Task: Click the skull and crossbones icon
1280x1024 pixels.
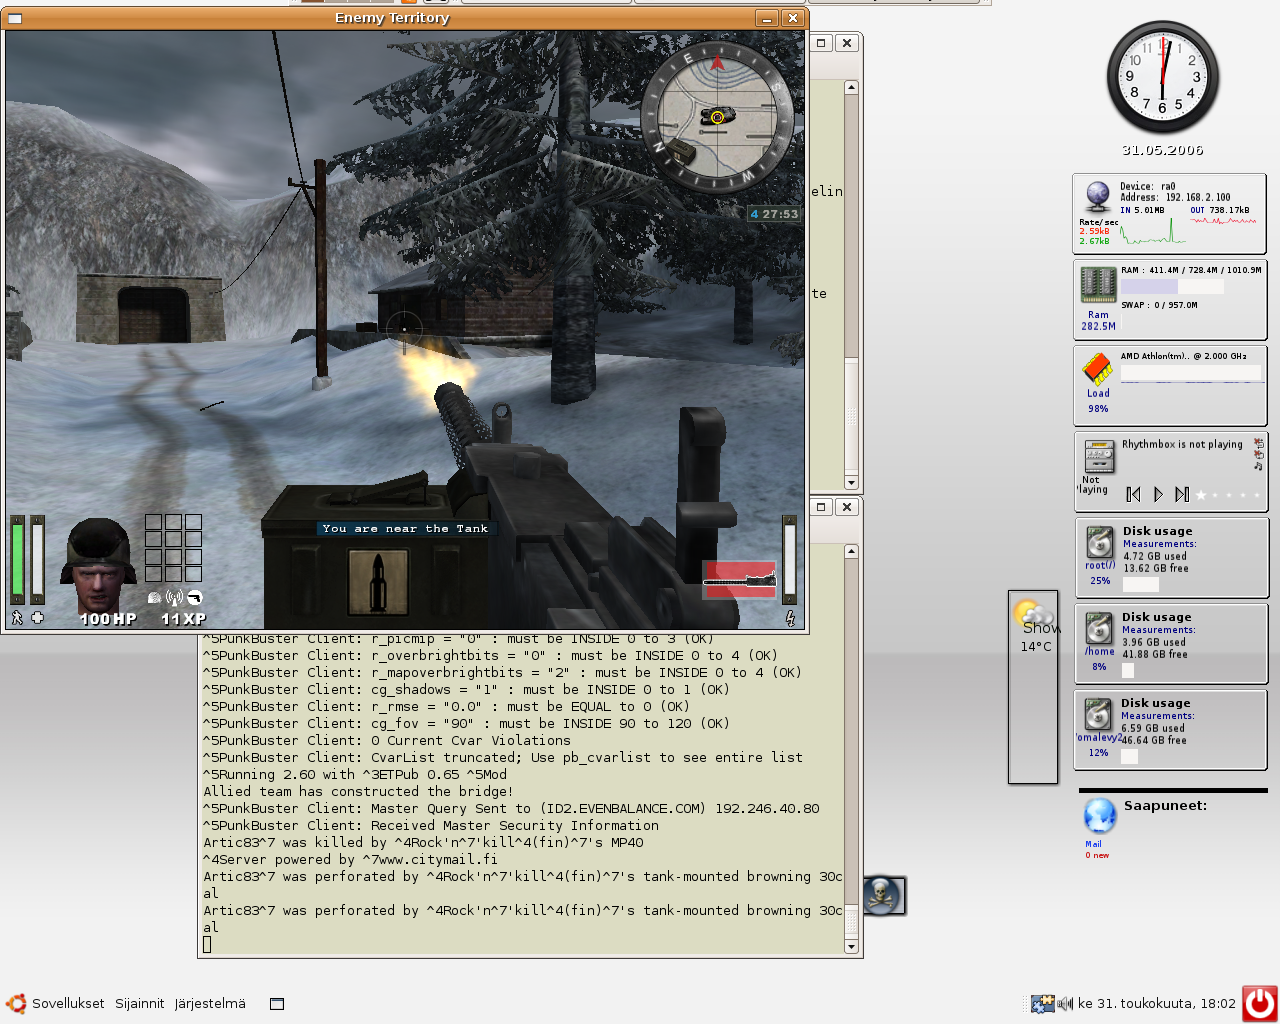Action: 883,895
